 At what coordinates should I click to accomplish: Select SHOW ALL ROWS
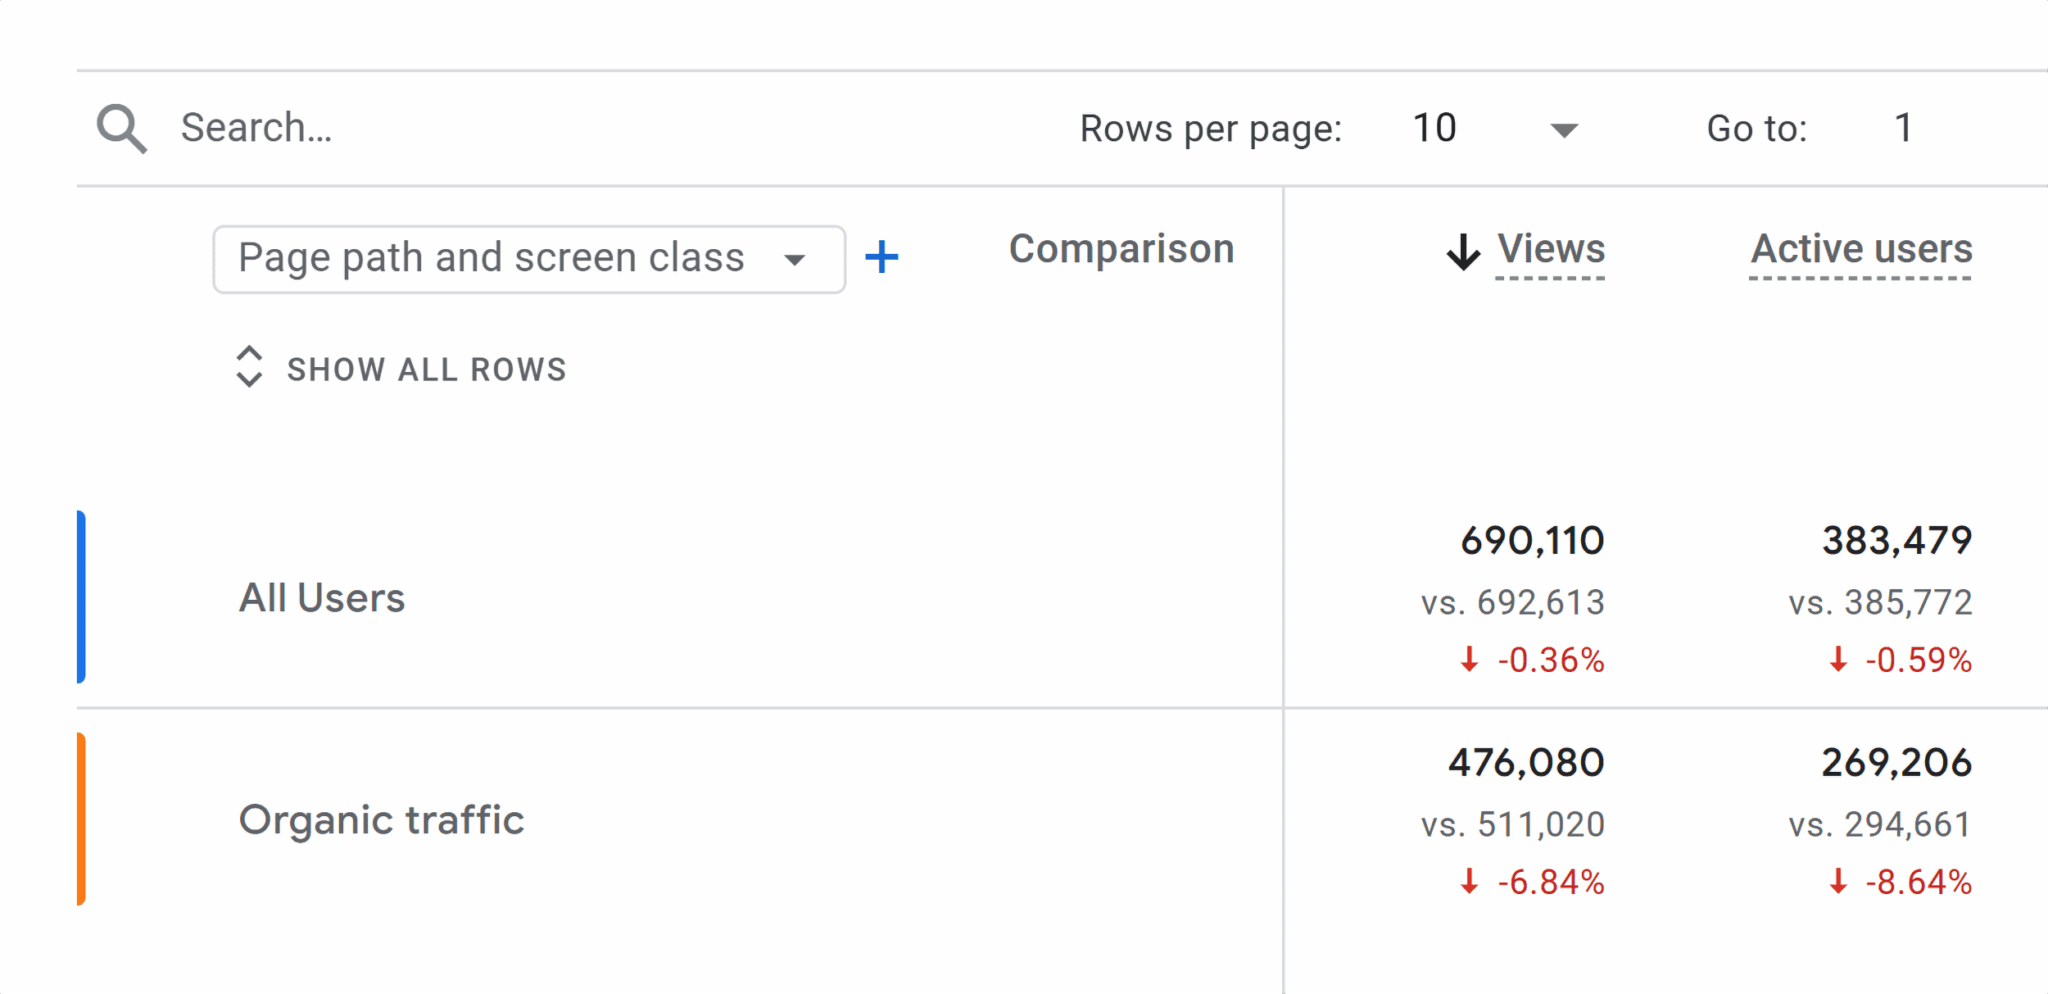(427, 369)
